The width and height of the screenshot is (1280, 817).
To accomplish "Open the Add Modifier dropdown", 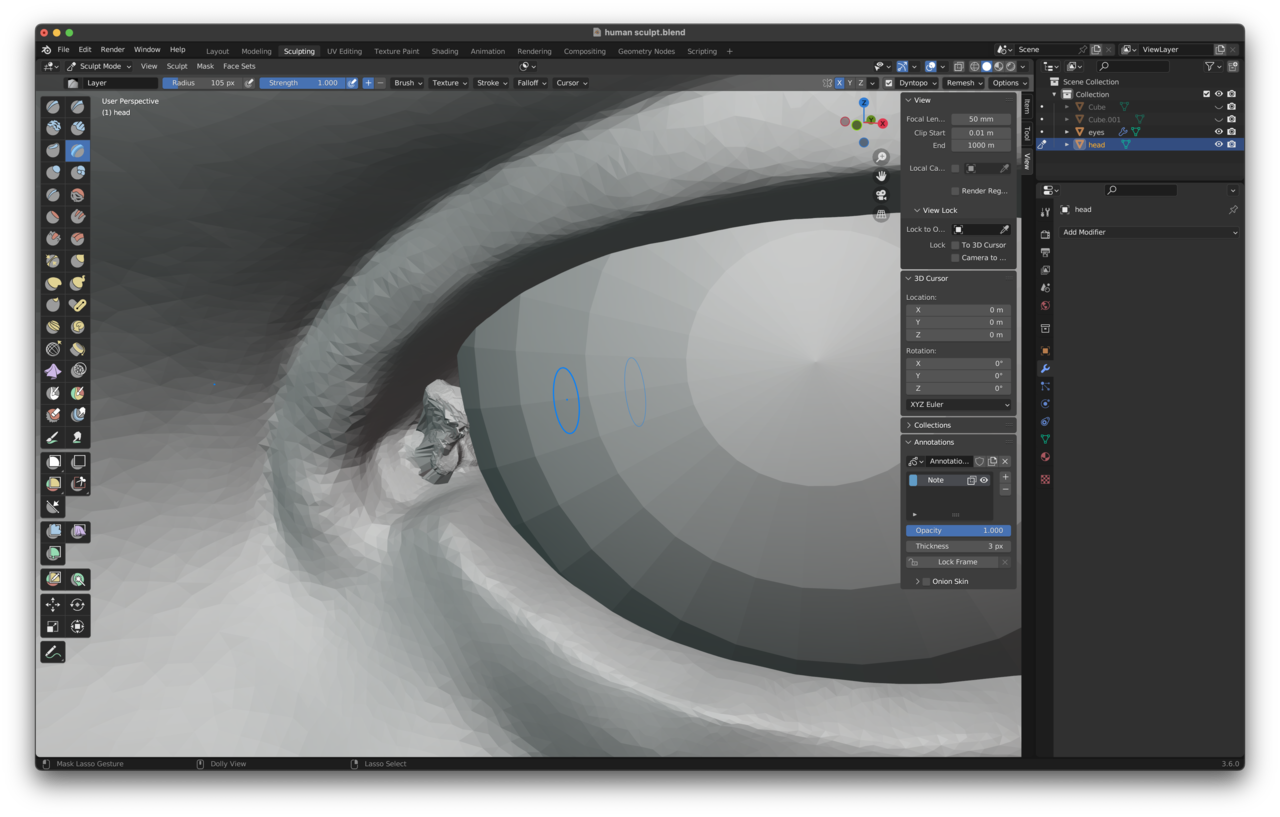I will (1149, 232).
